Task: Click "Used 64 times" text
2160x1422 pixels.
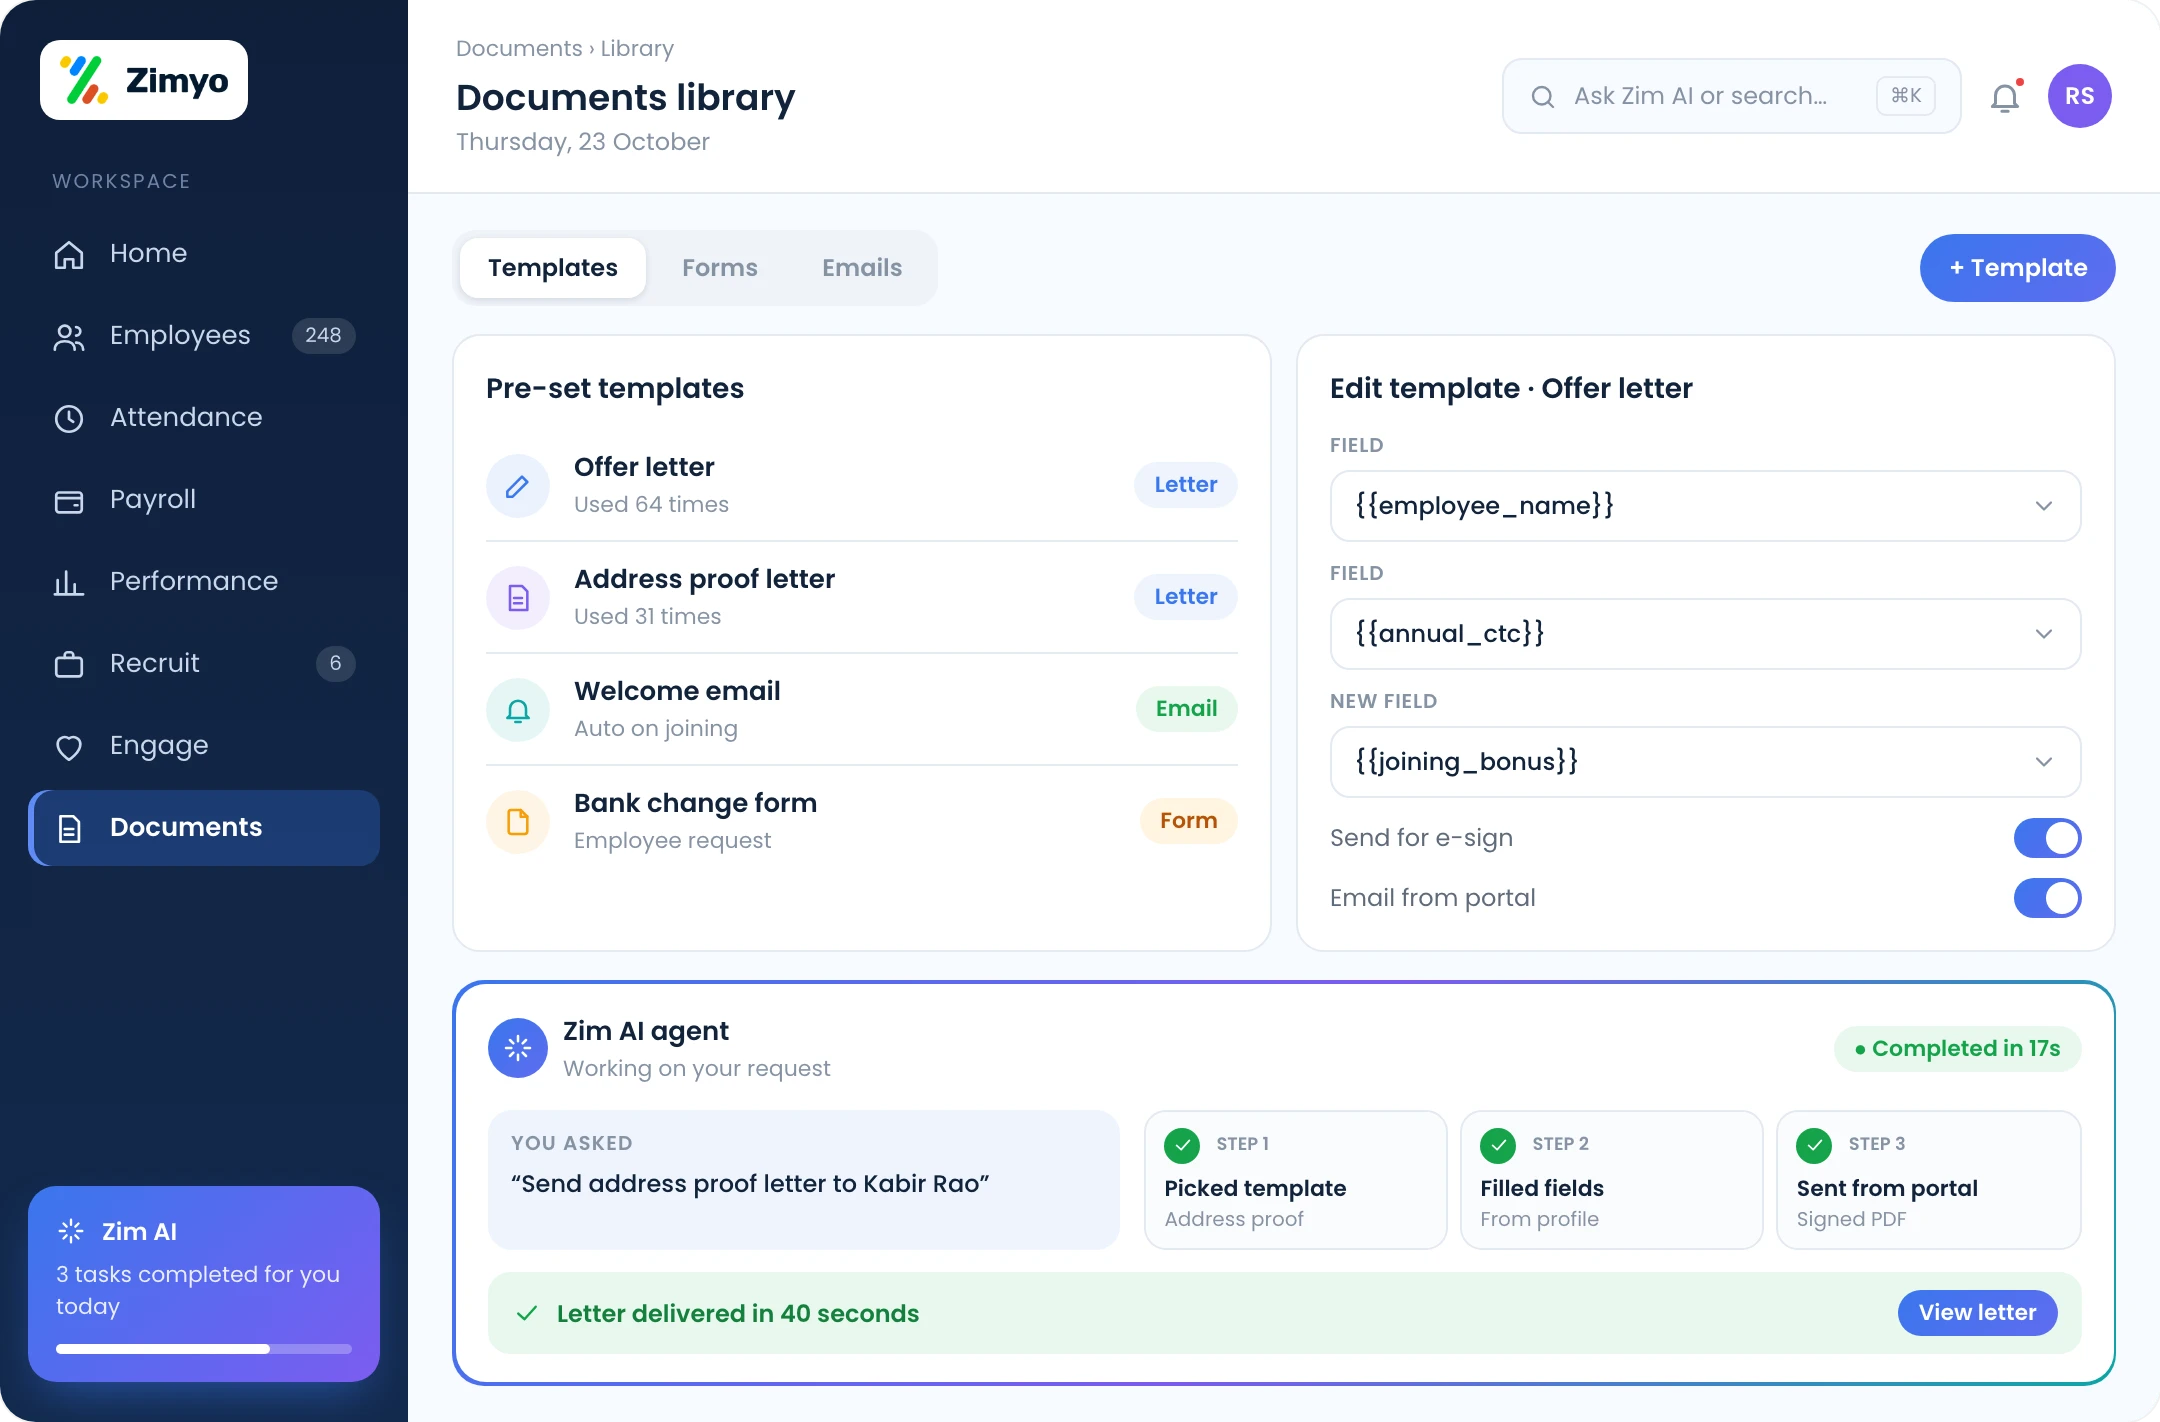Action: click(651, 505)
